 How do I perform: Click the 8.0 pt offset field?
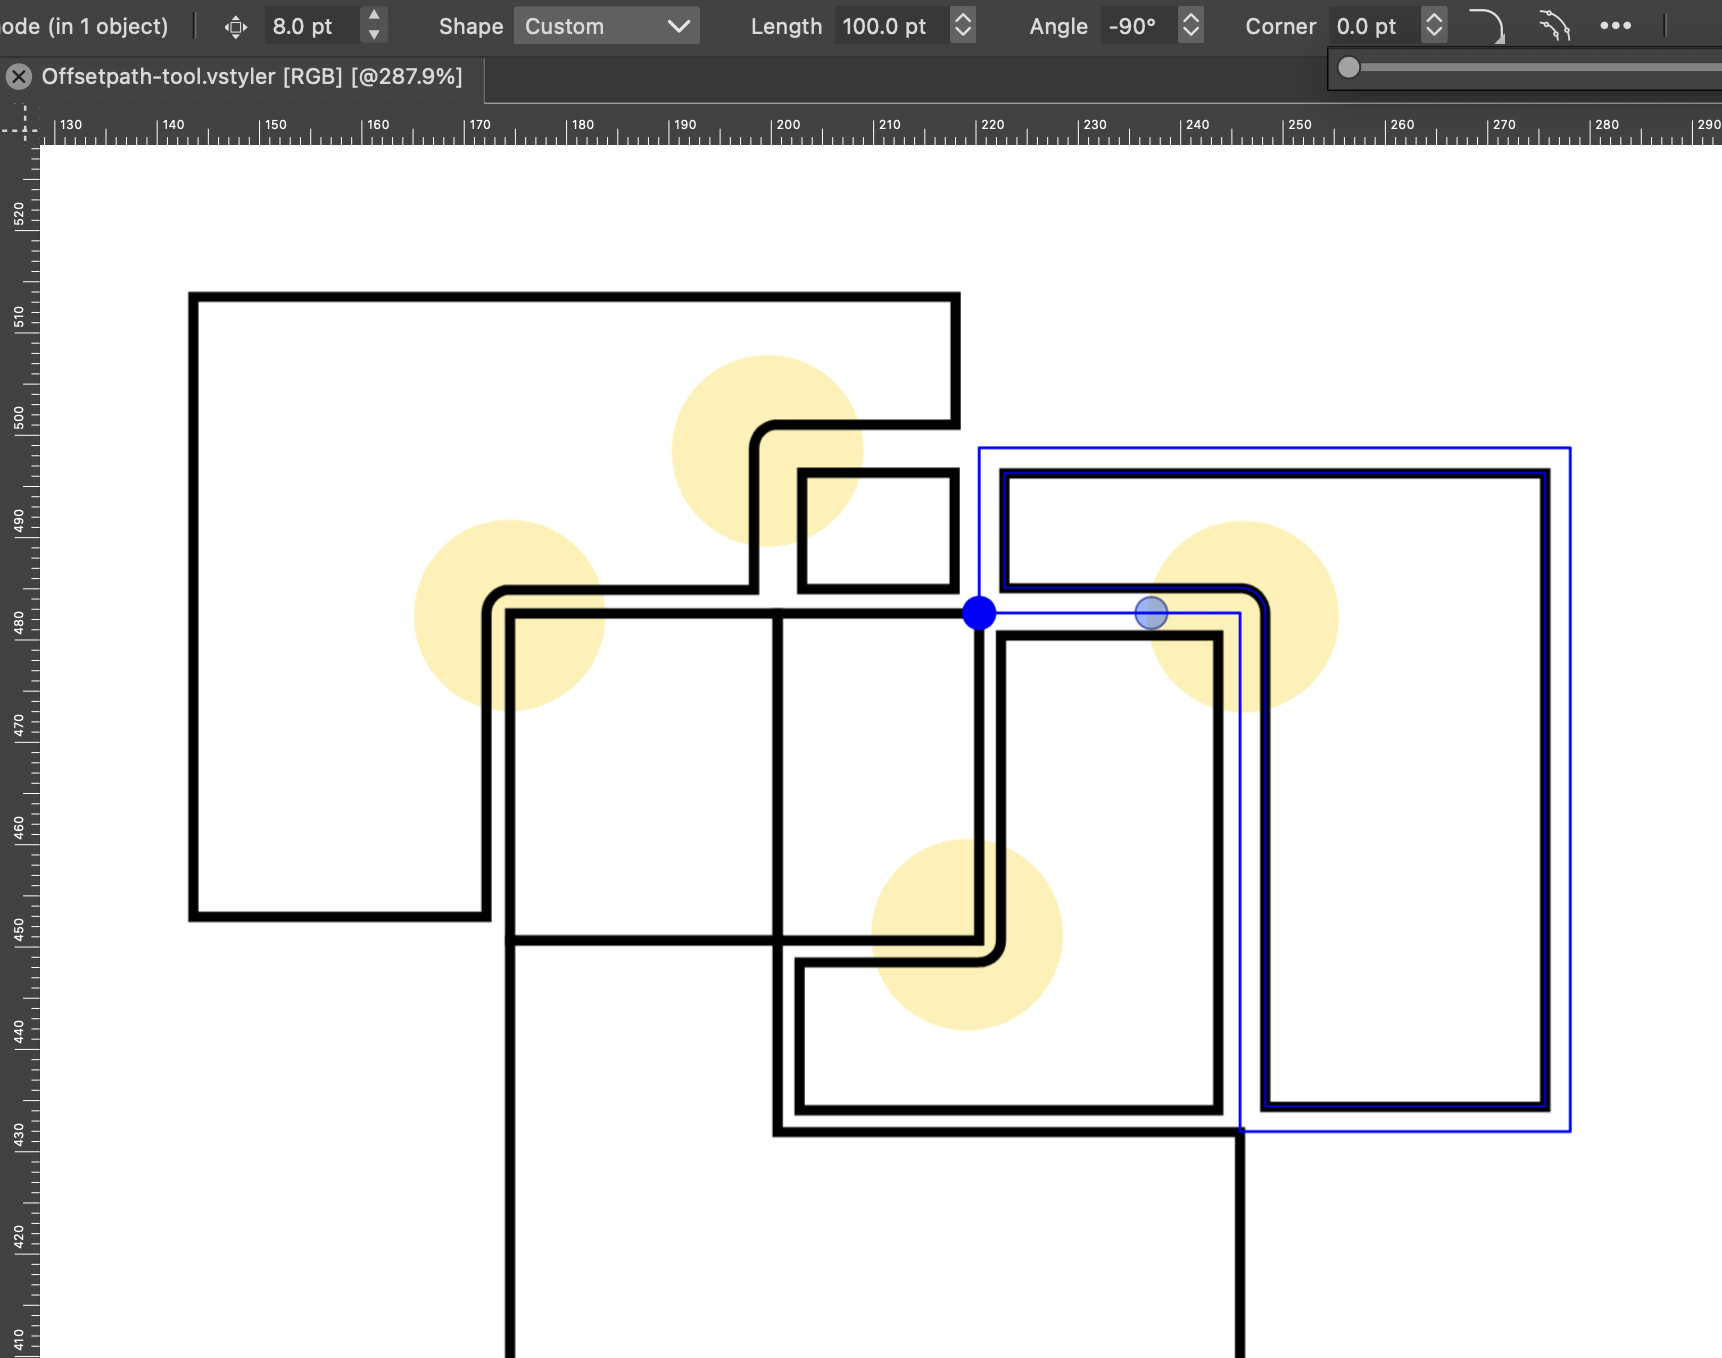[310, 26]
